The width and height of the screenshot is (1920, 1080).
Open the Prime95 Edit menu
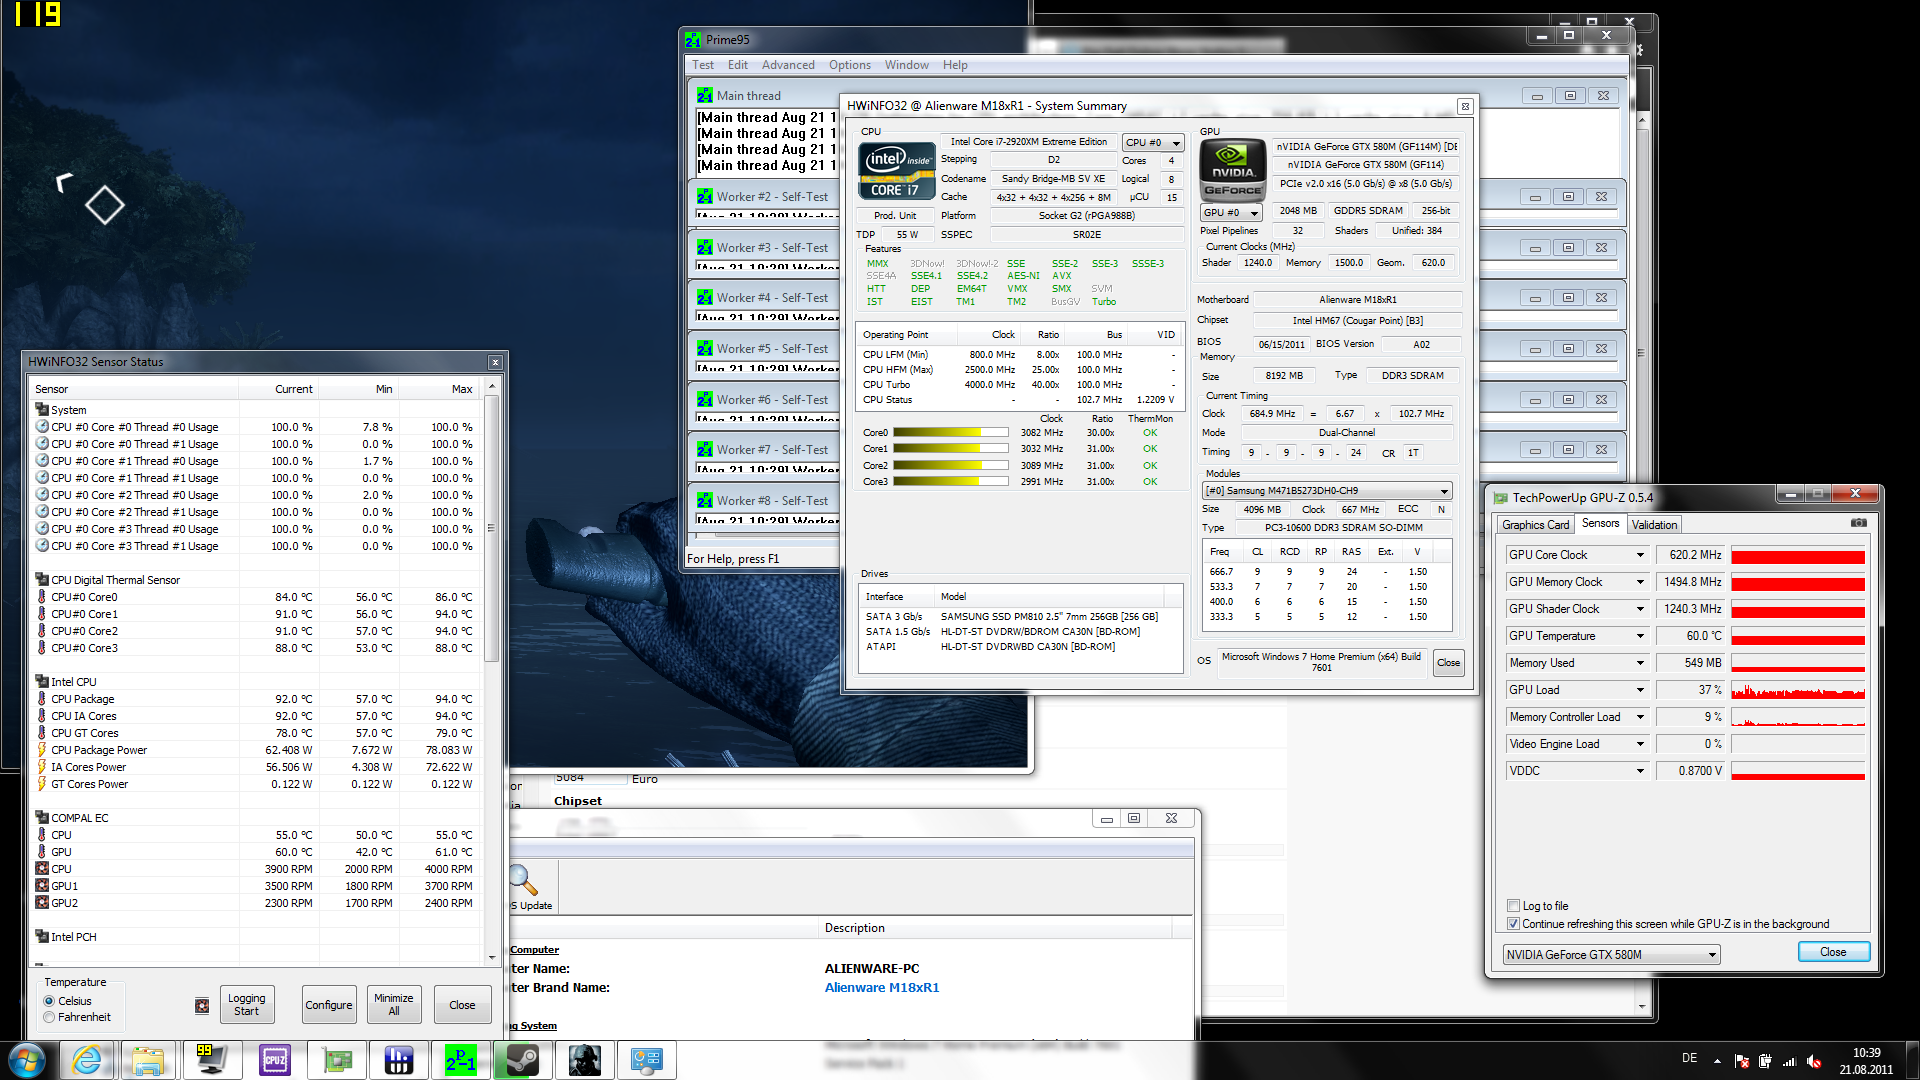tap(738, 65)
